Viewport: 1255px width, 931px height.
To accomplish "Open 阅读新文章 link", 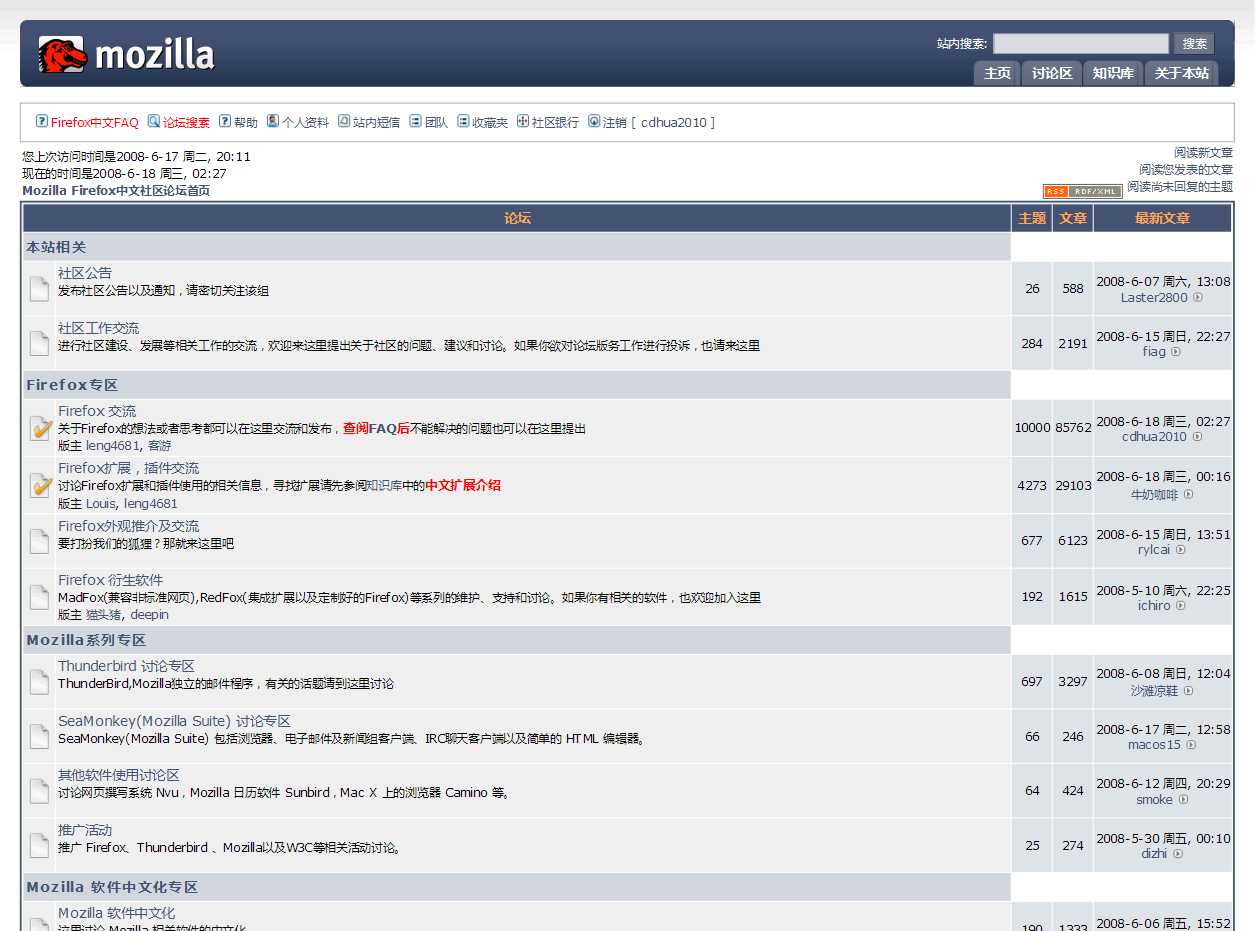I will [x=1203, y=152].
